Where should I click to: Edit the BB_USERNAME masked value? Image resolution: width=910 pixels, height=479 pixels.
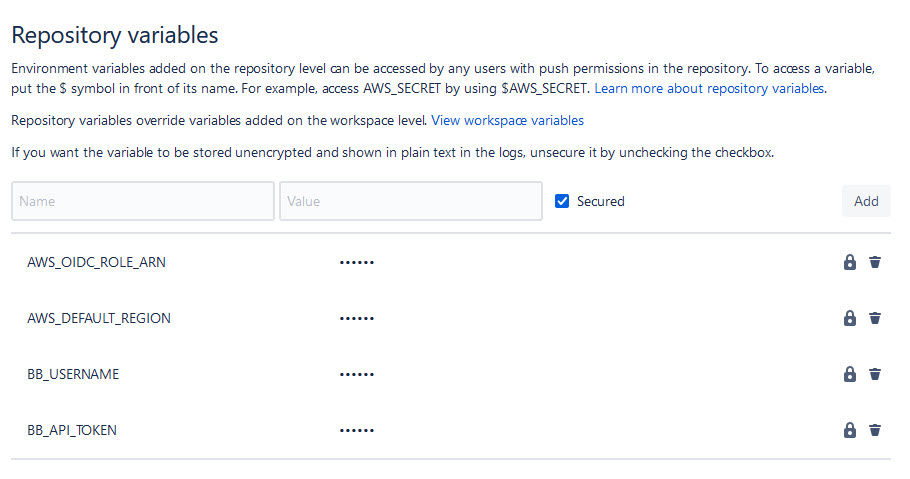357,374
